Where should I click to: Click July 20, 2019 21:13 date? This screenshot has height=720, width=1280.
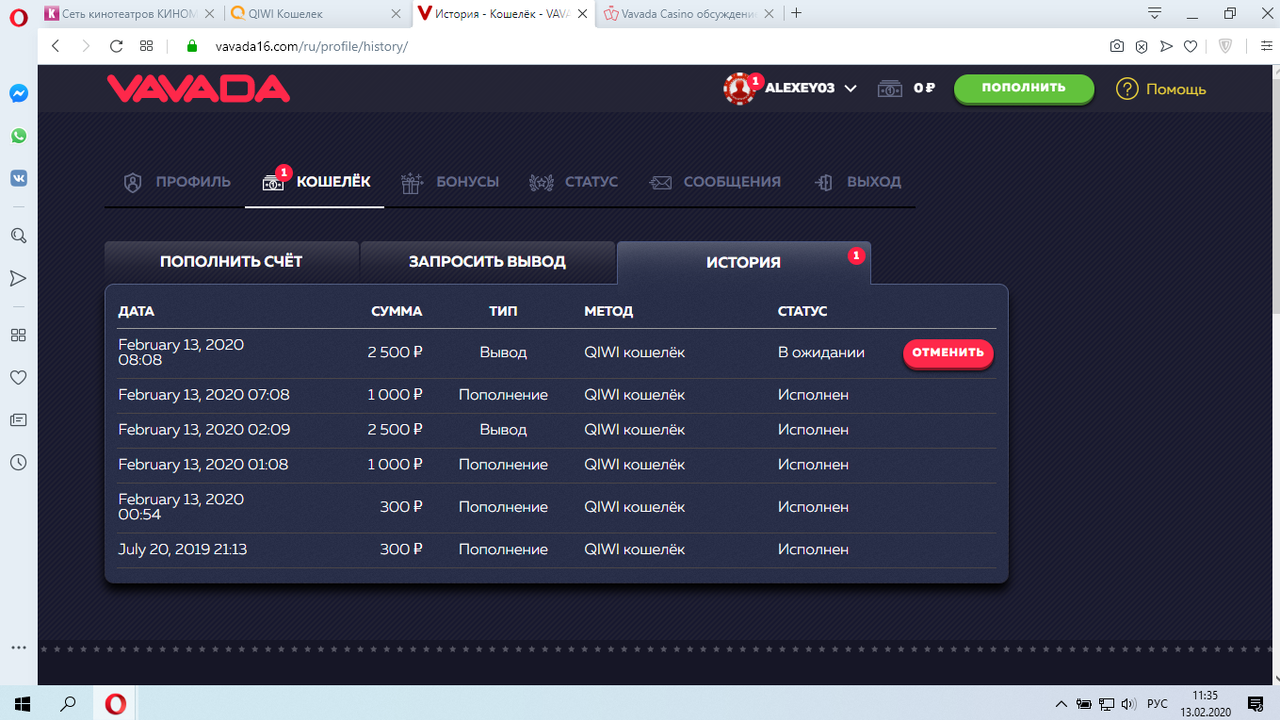coord(182,549)
